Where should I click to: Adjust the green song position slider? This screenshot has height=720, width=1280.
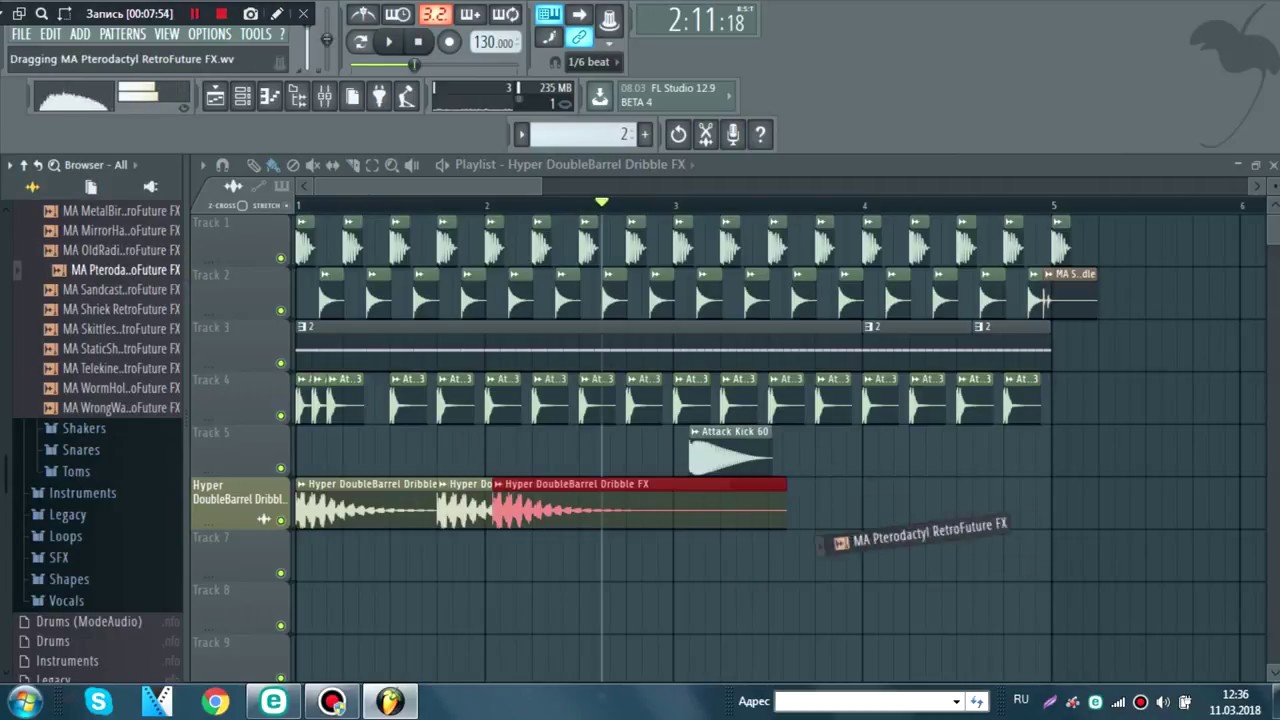[413, 65]
